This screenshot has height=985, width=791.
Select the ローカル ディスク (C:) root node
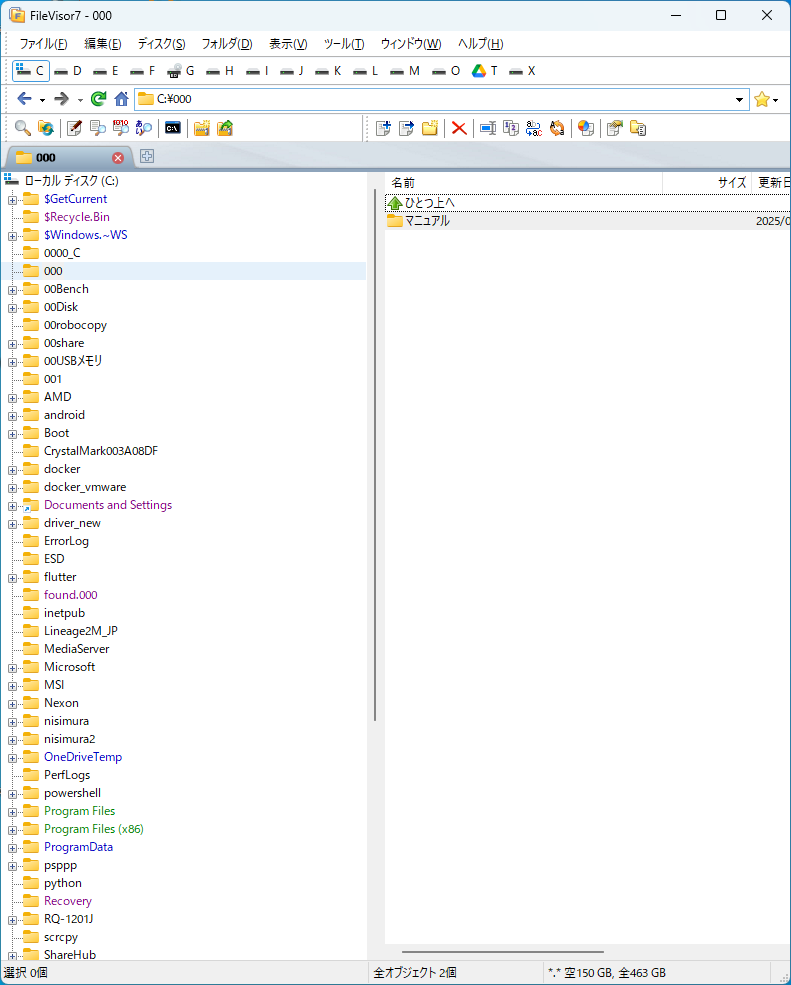[71, 181]
